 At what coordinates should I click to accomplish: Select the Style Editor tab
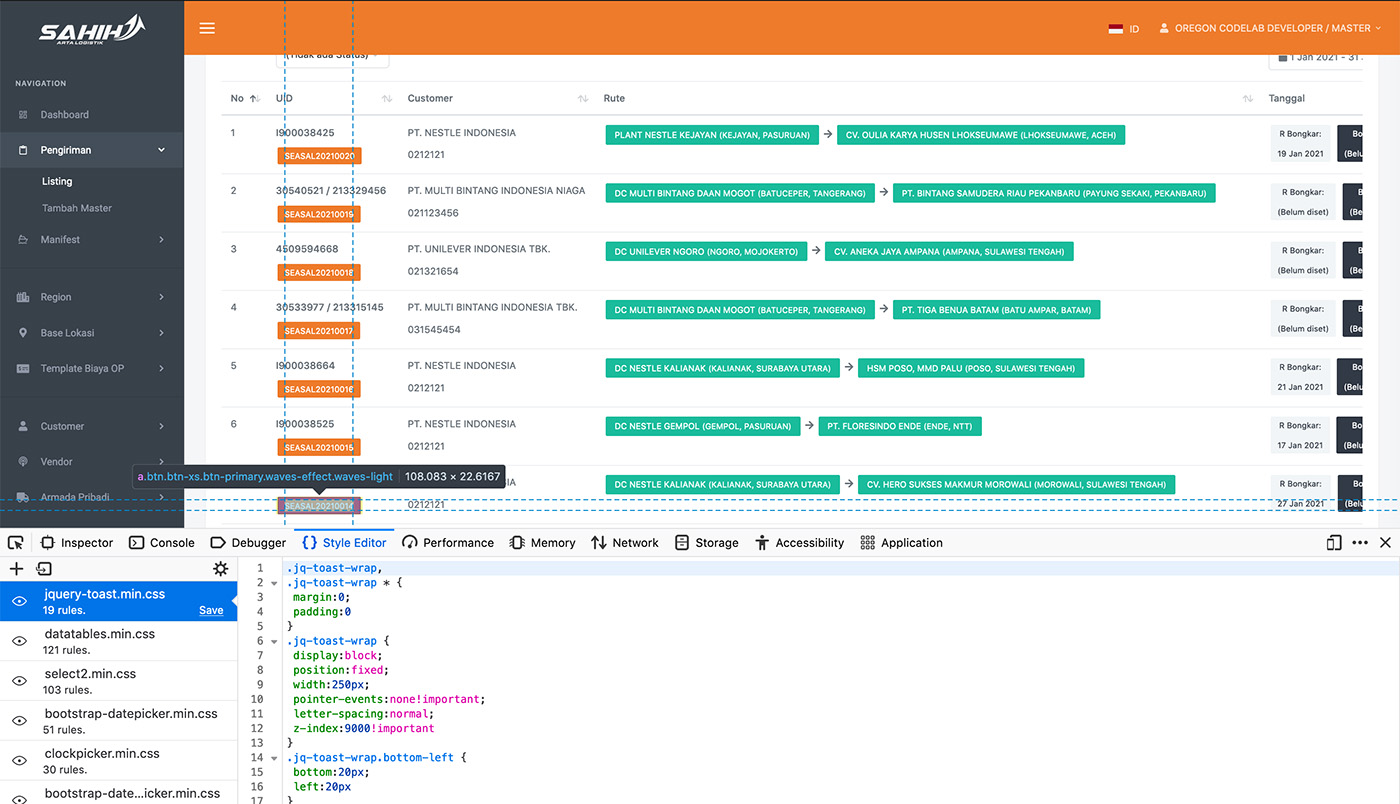point(344,543)
